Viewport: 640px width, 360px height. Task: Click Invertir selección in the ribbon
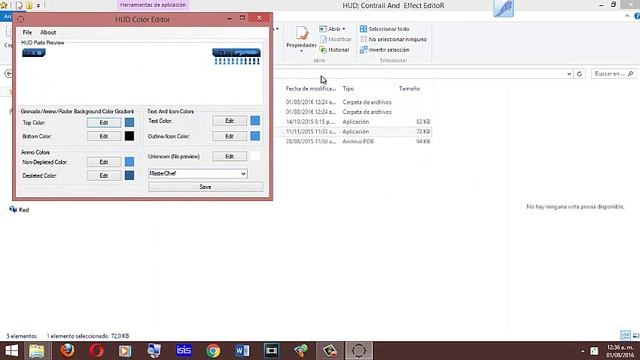click(x=384, y=50)
